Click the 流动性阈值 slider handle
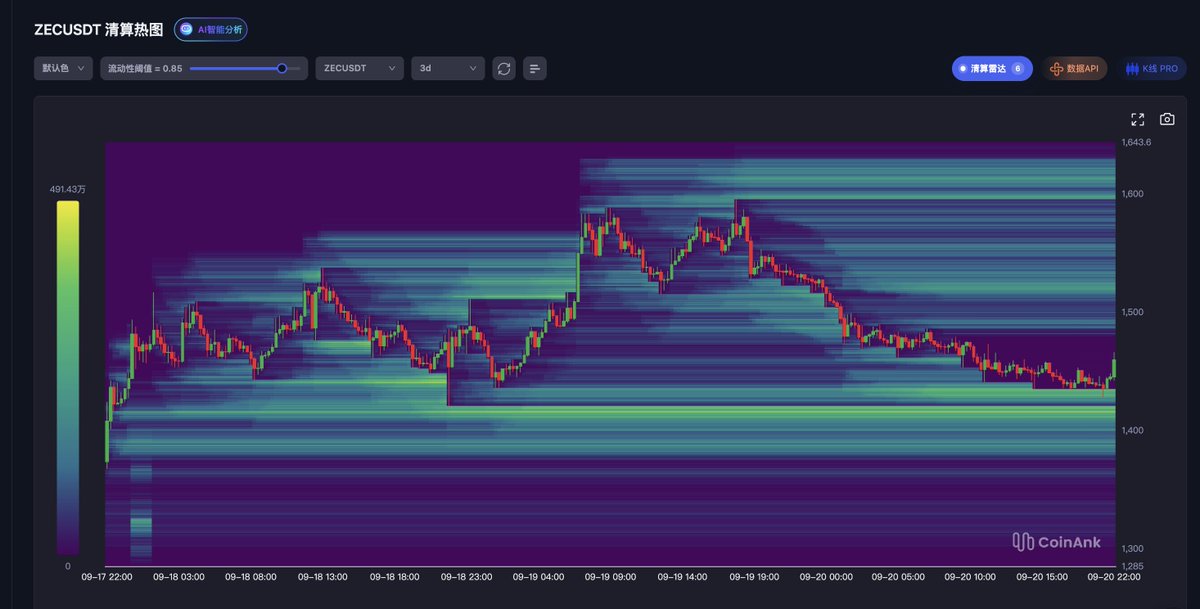Screen dimensions: 1200x609 point(282,68)
